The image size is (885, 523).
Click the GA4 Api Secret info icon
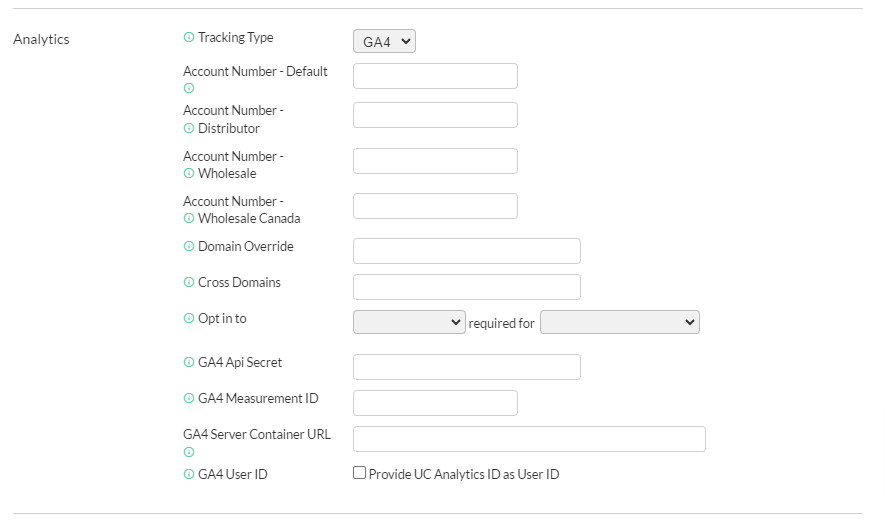click(189, 362)
